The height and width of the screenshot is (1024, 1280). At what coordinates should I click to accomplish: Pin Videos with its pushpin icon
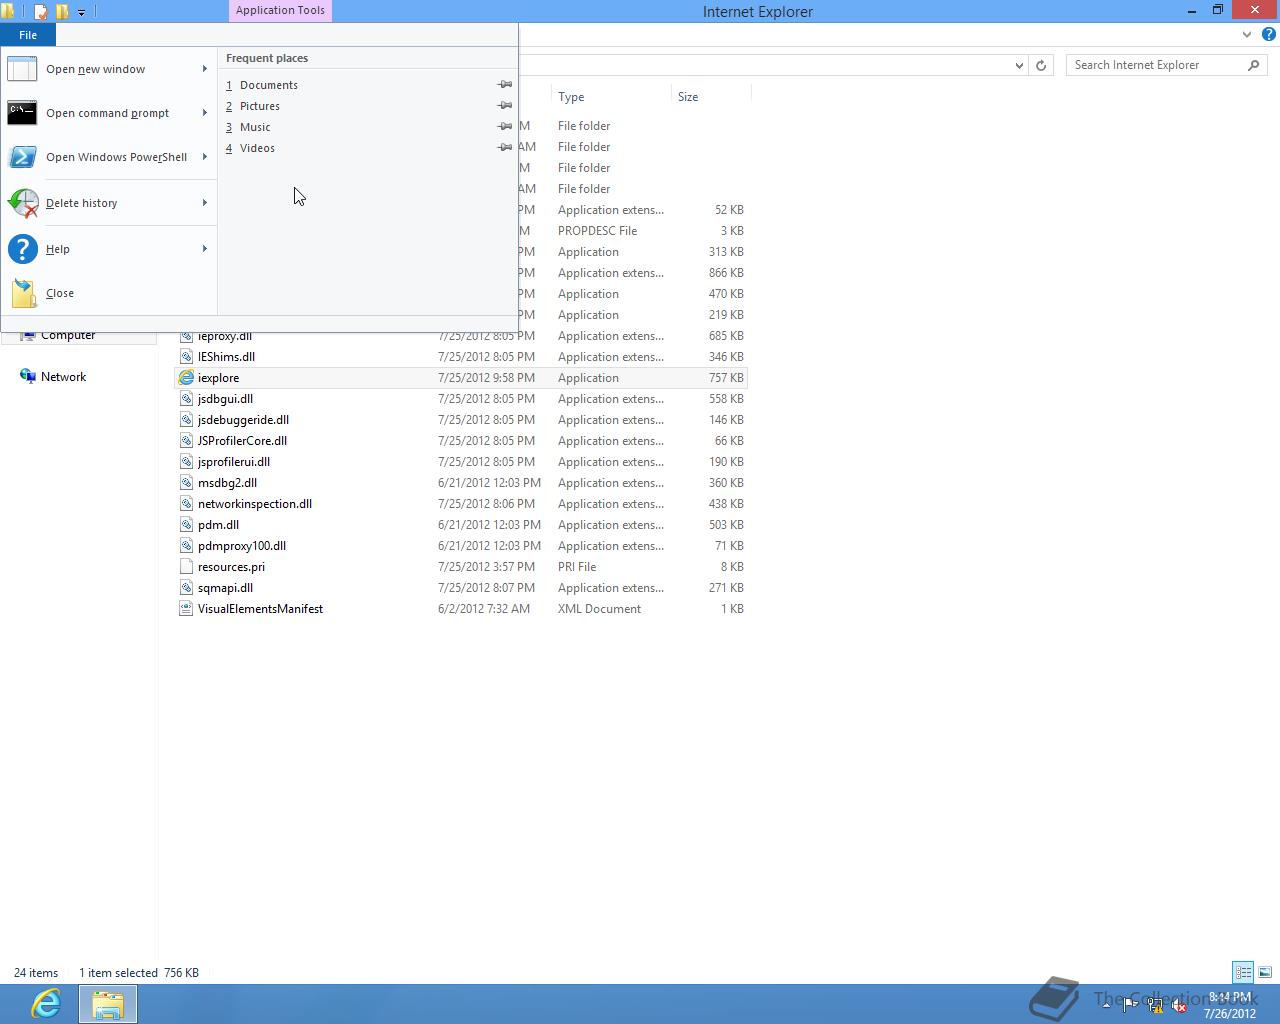click(x=505, y=148)
